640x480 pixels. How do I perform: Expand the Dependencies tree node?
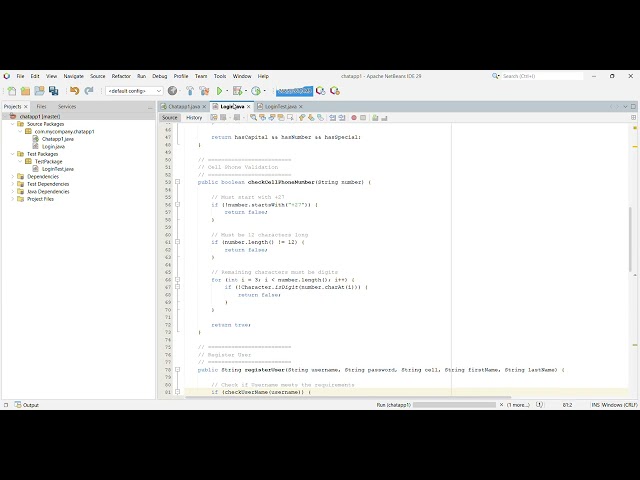(13, 176)
